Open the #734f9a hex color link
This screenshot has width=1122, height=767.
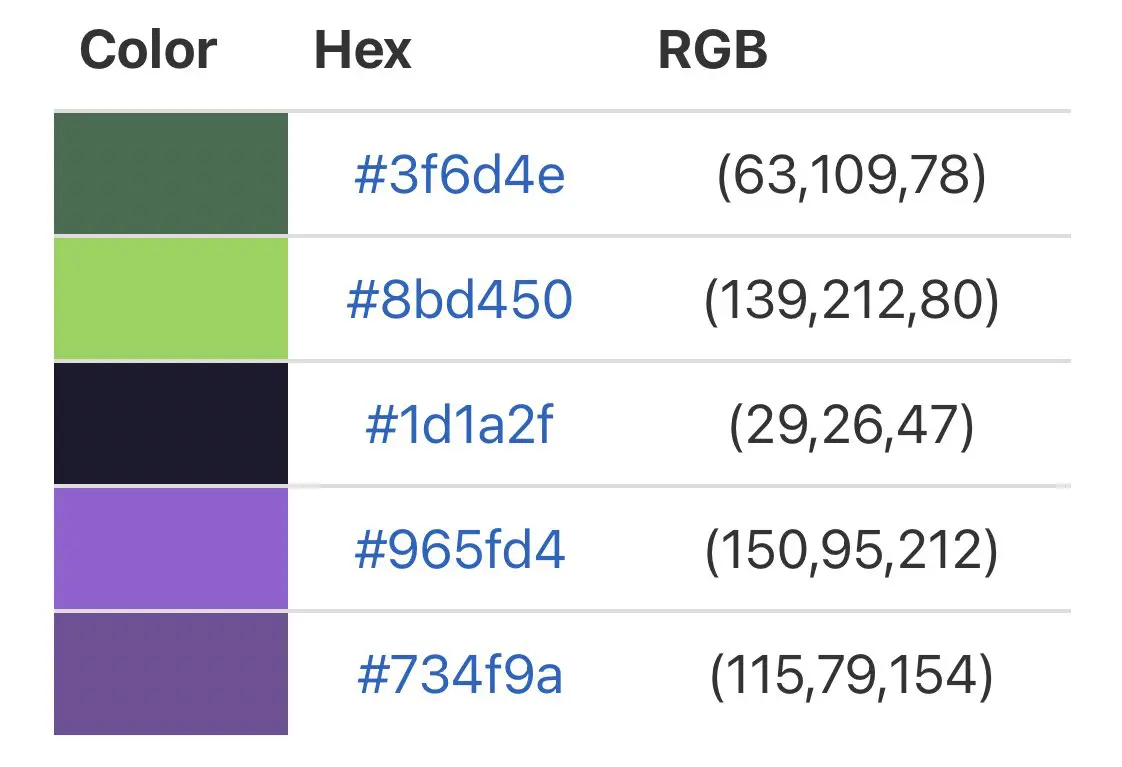tap(459, 674)
